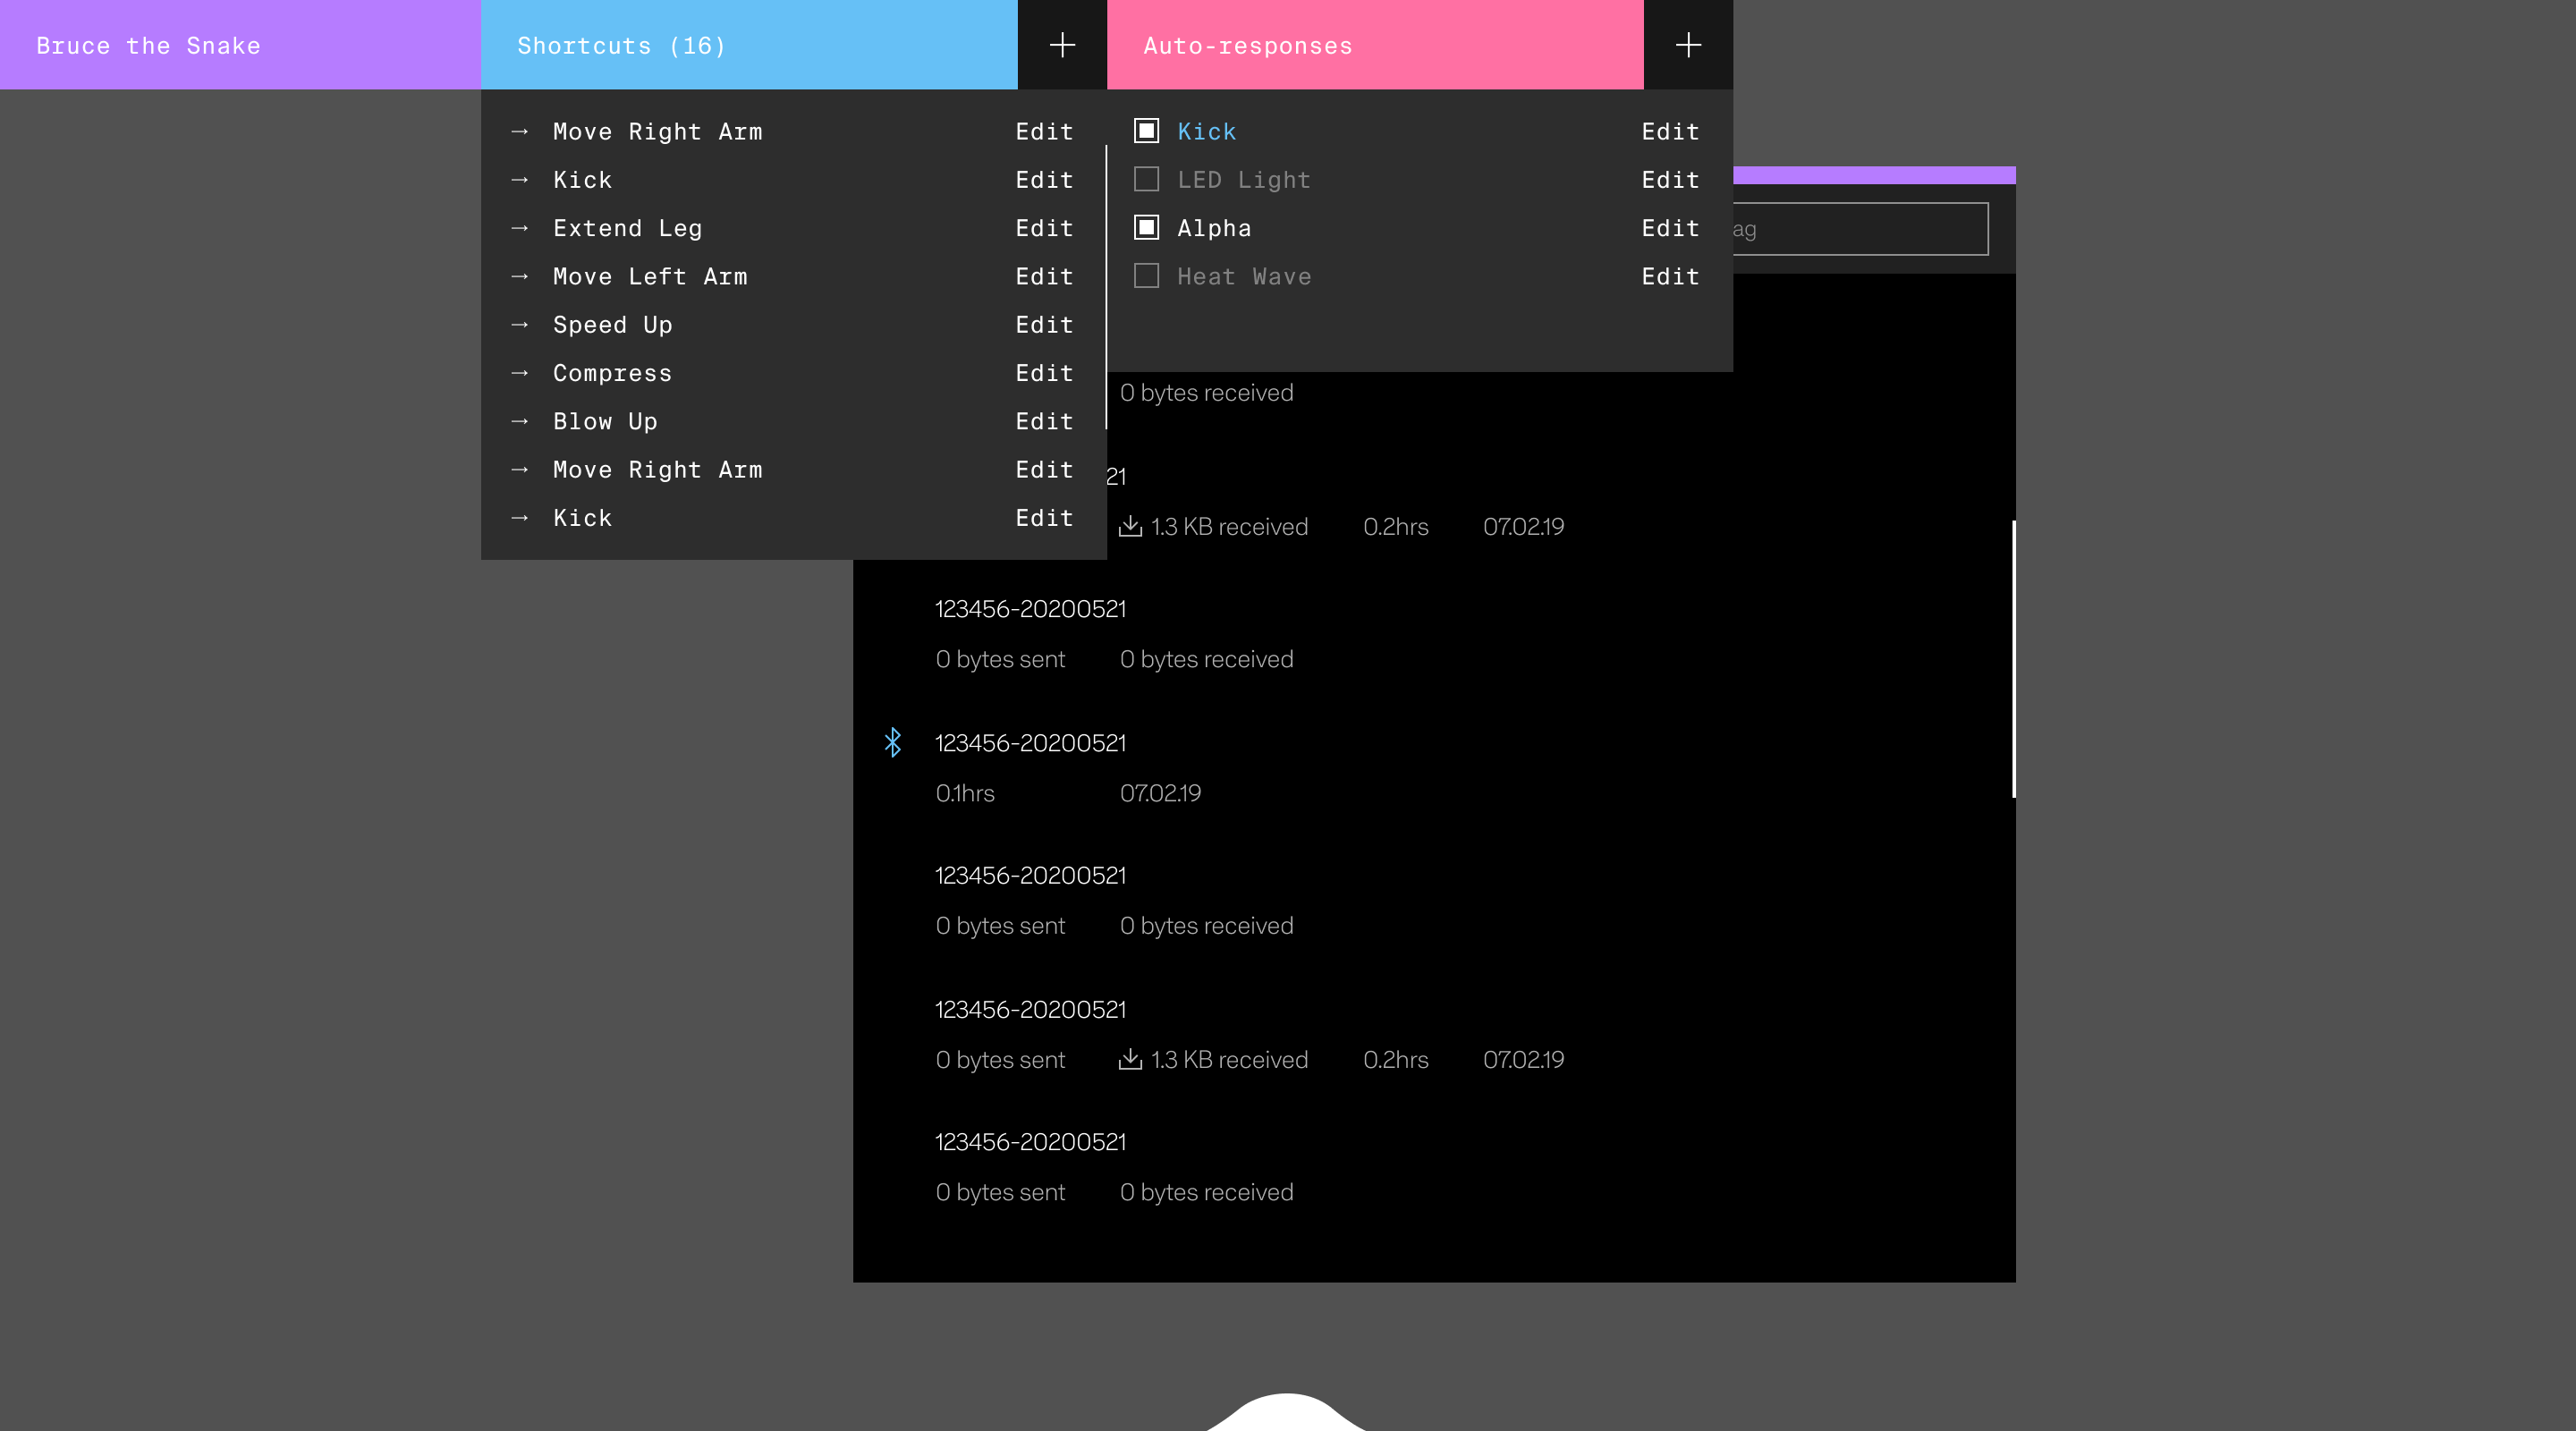The width and height of the screenshot is (2576, 1431).
Task: Click arrow icon beside Blow Up shortcut
Action: tap(519, 421)
